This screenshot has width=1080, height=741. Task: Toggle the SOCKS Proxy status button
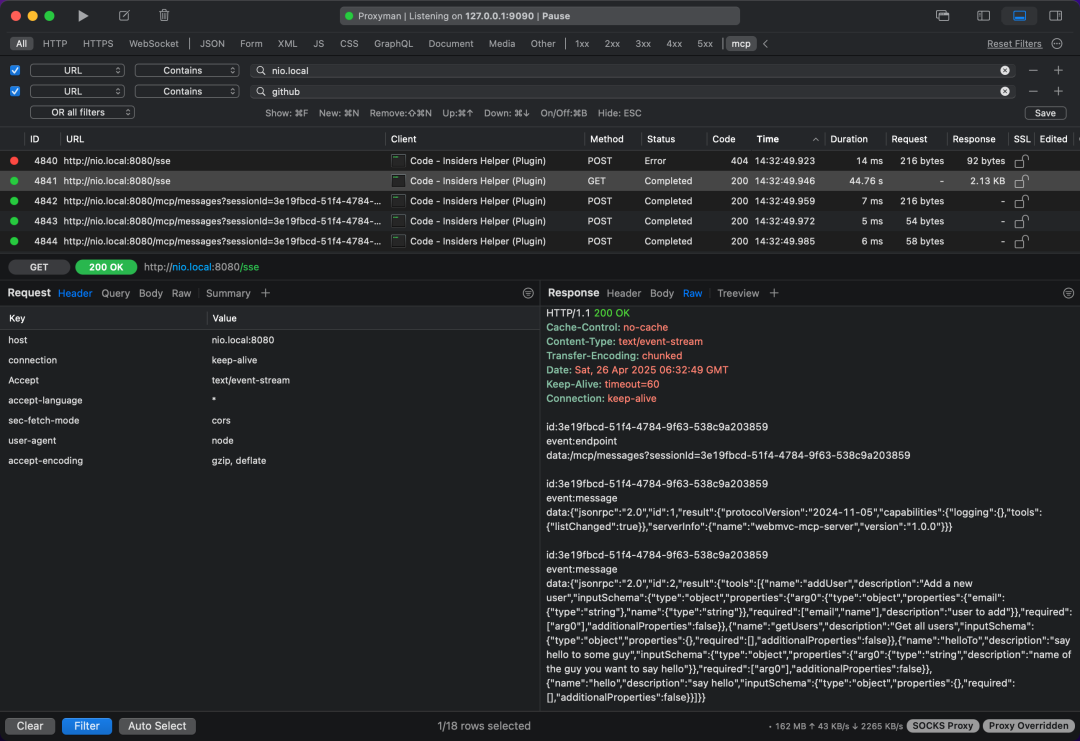tap(942, 726)
